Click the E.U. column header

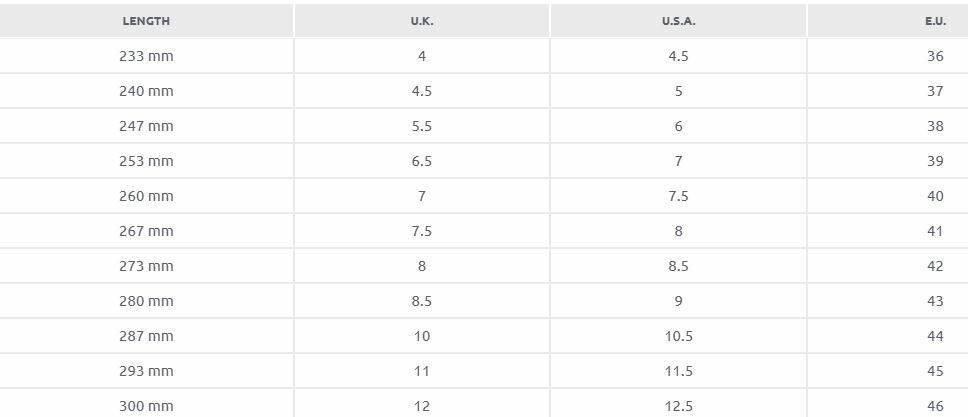[888, 21]
